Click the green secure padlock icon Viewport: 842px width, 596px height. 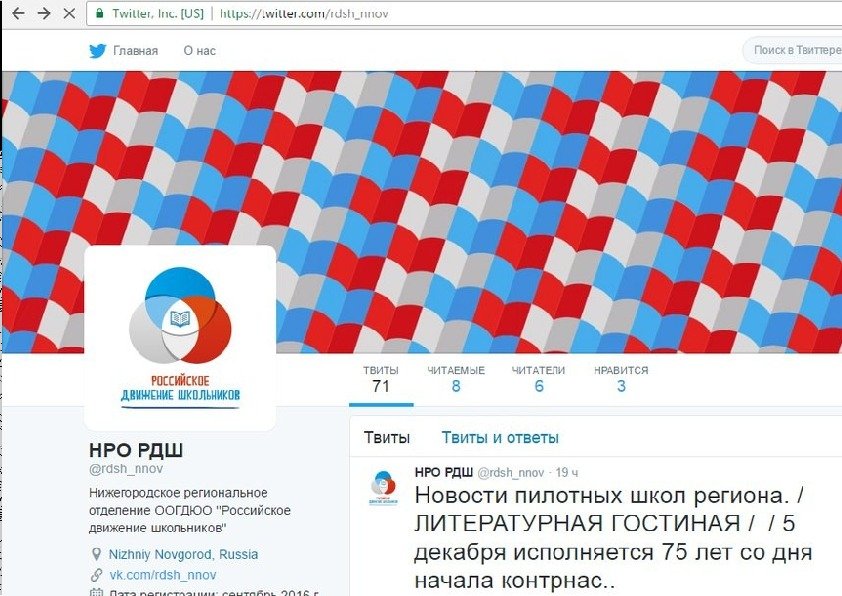(x=99, y=13)
